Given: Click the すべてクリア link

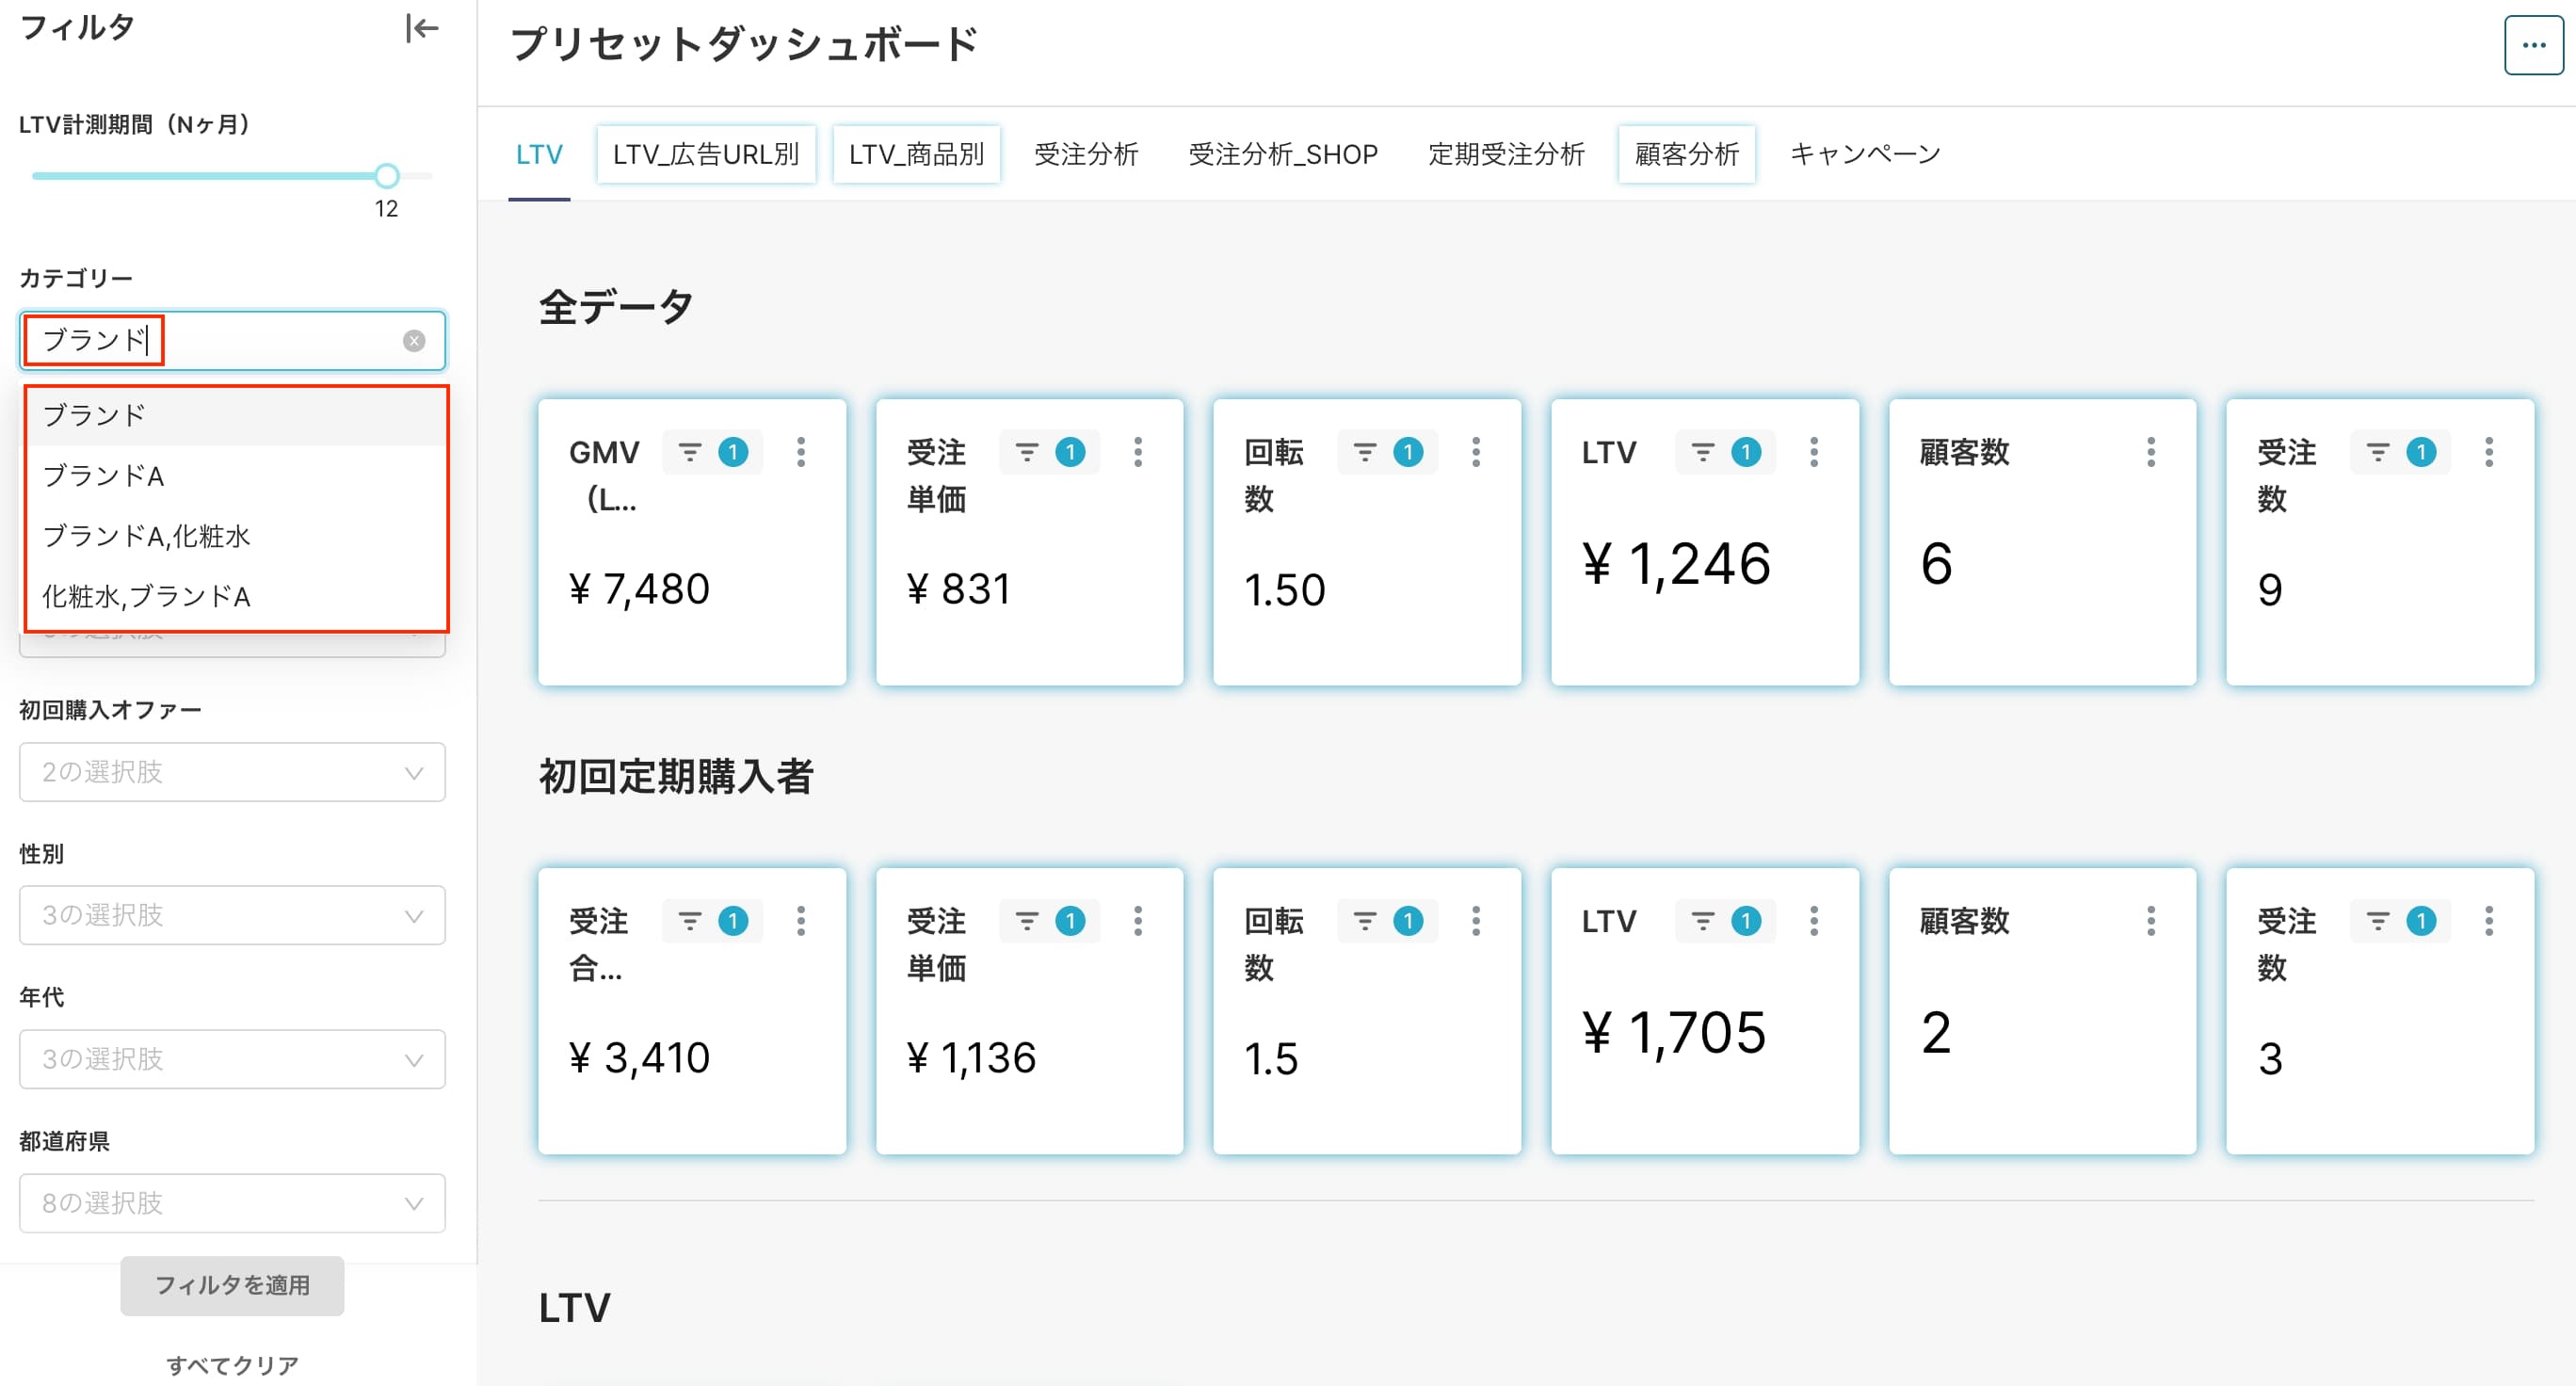Looking at the screenshot, I should click(232, 1365).
